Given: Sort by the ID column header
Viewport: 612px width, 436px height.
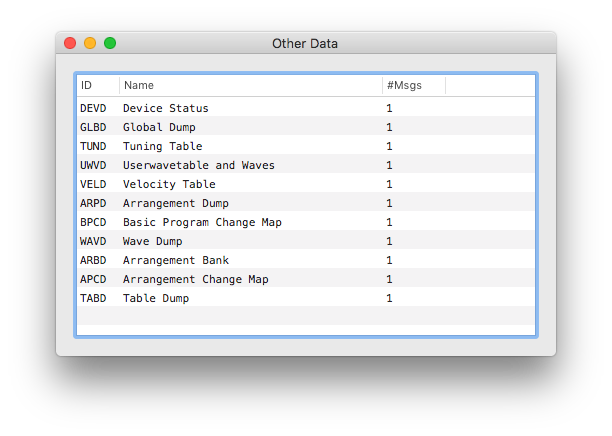Looking at the screenshot, I should (x=97, y=85).
